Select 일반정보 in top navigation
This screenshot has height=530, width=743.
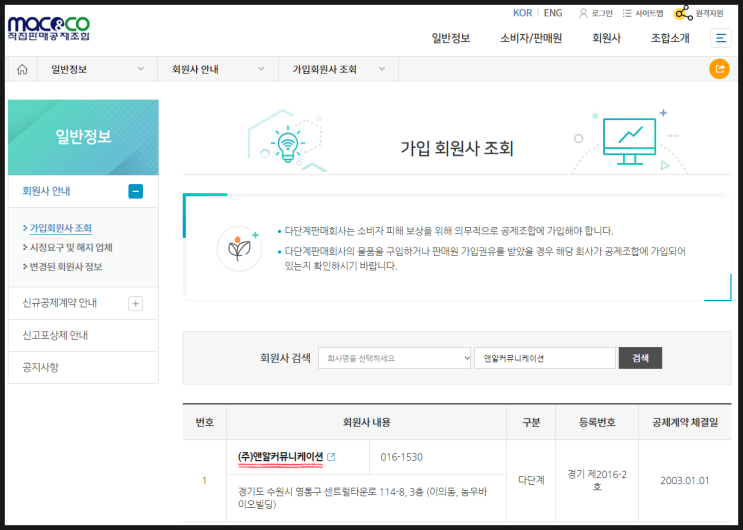[x=451, y=38]
